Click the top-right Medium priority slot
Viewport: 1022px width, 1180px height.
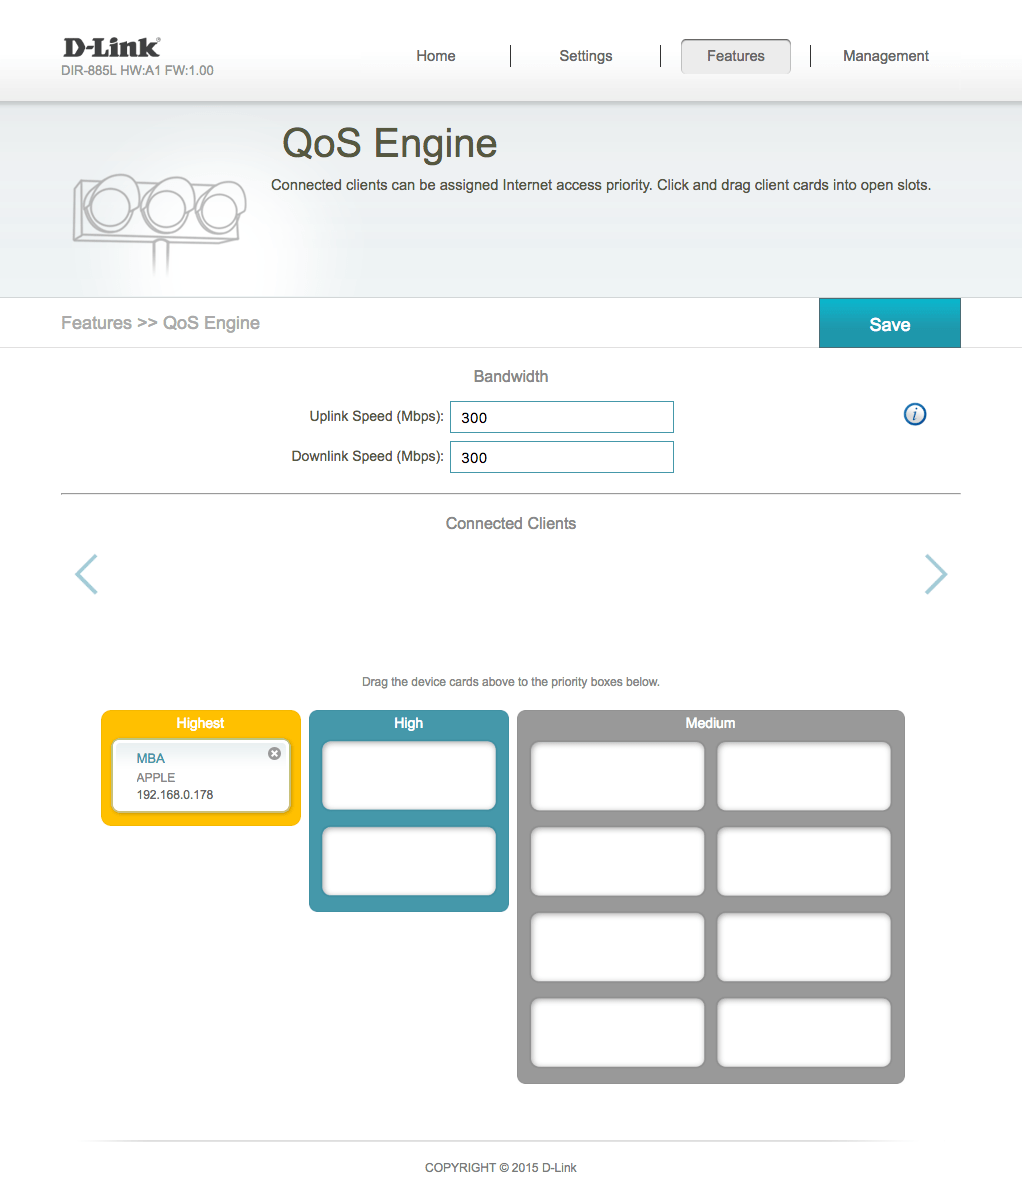(x=803, y=775)
